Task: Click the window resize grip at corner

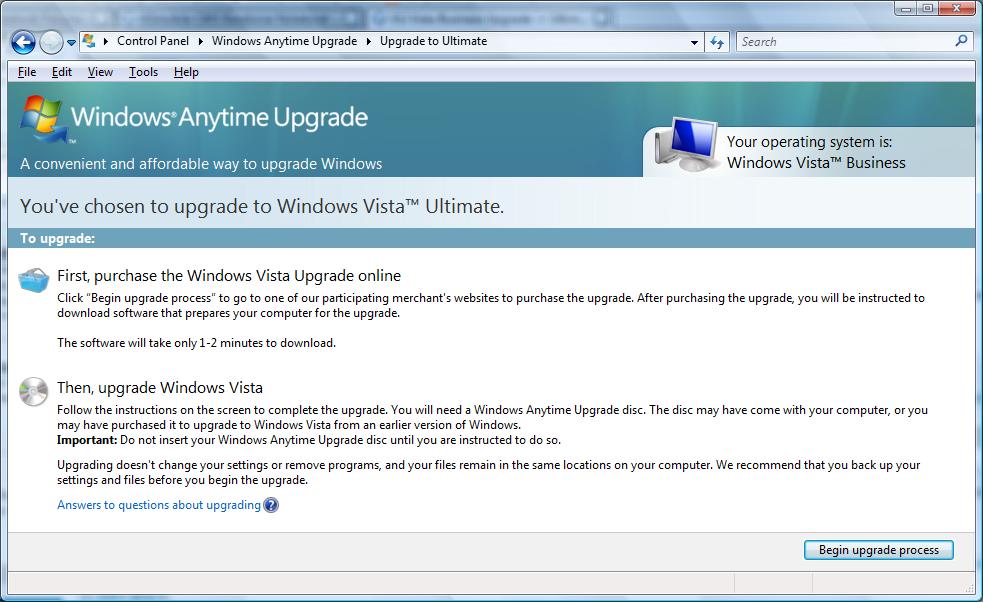Action: 970,587
